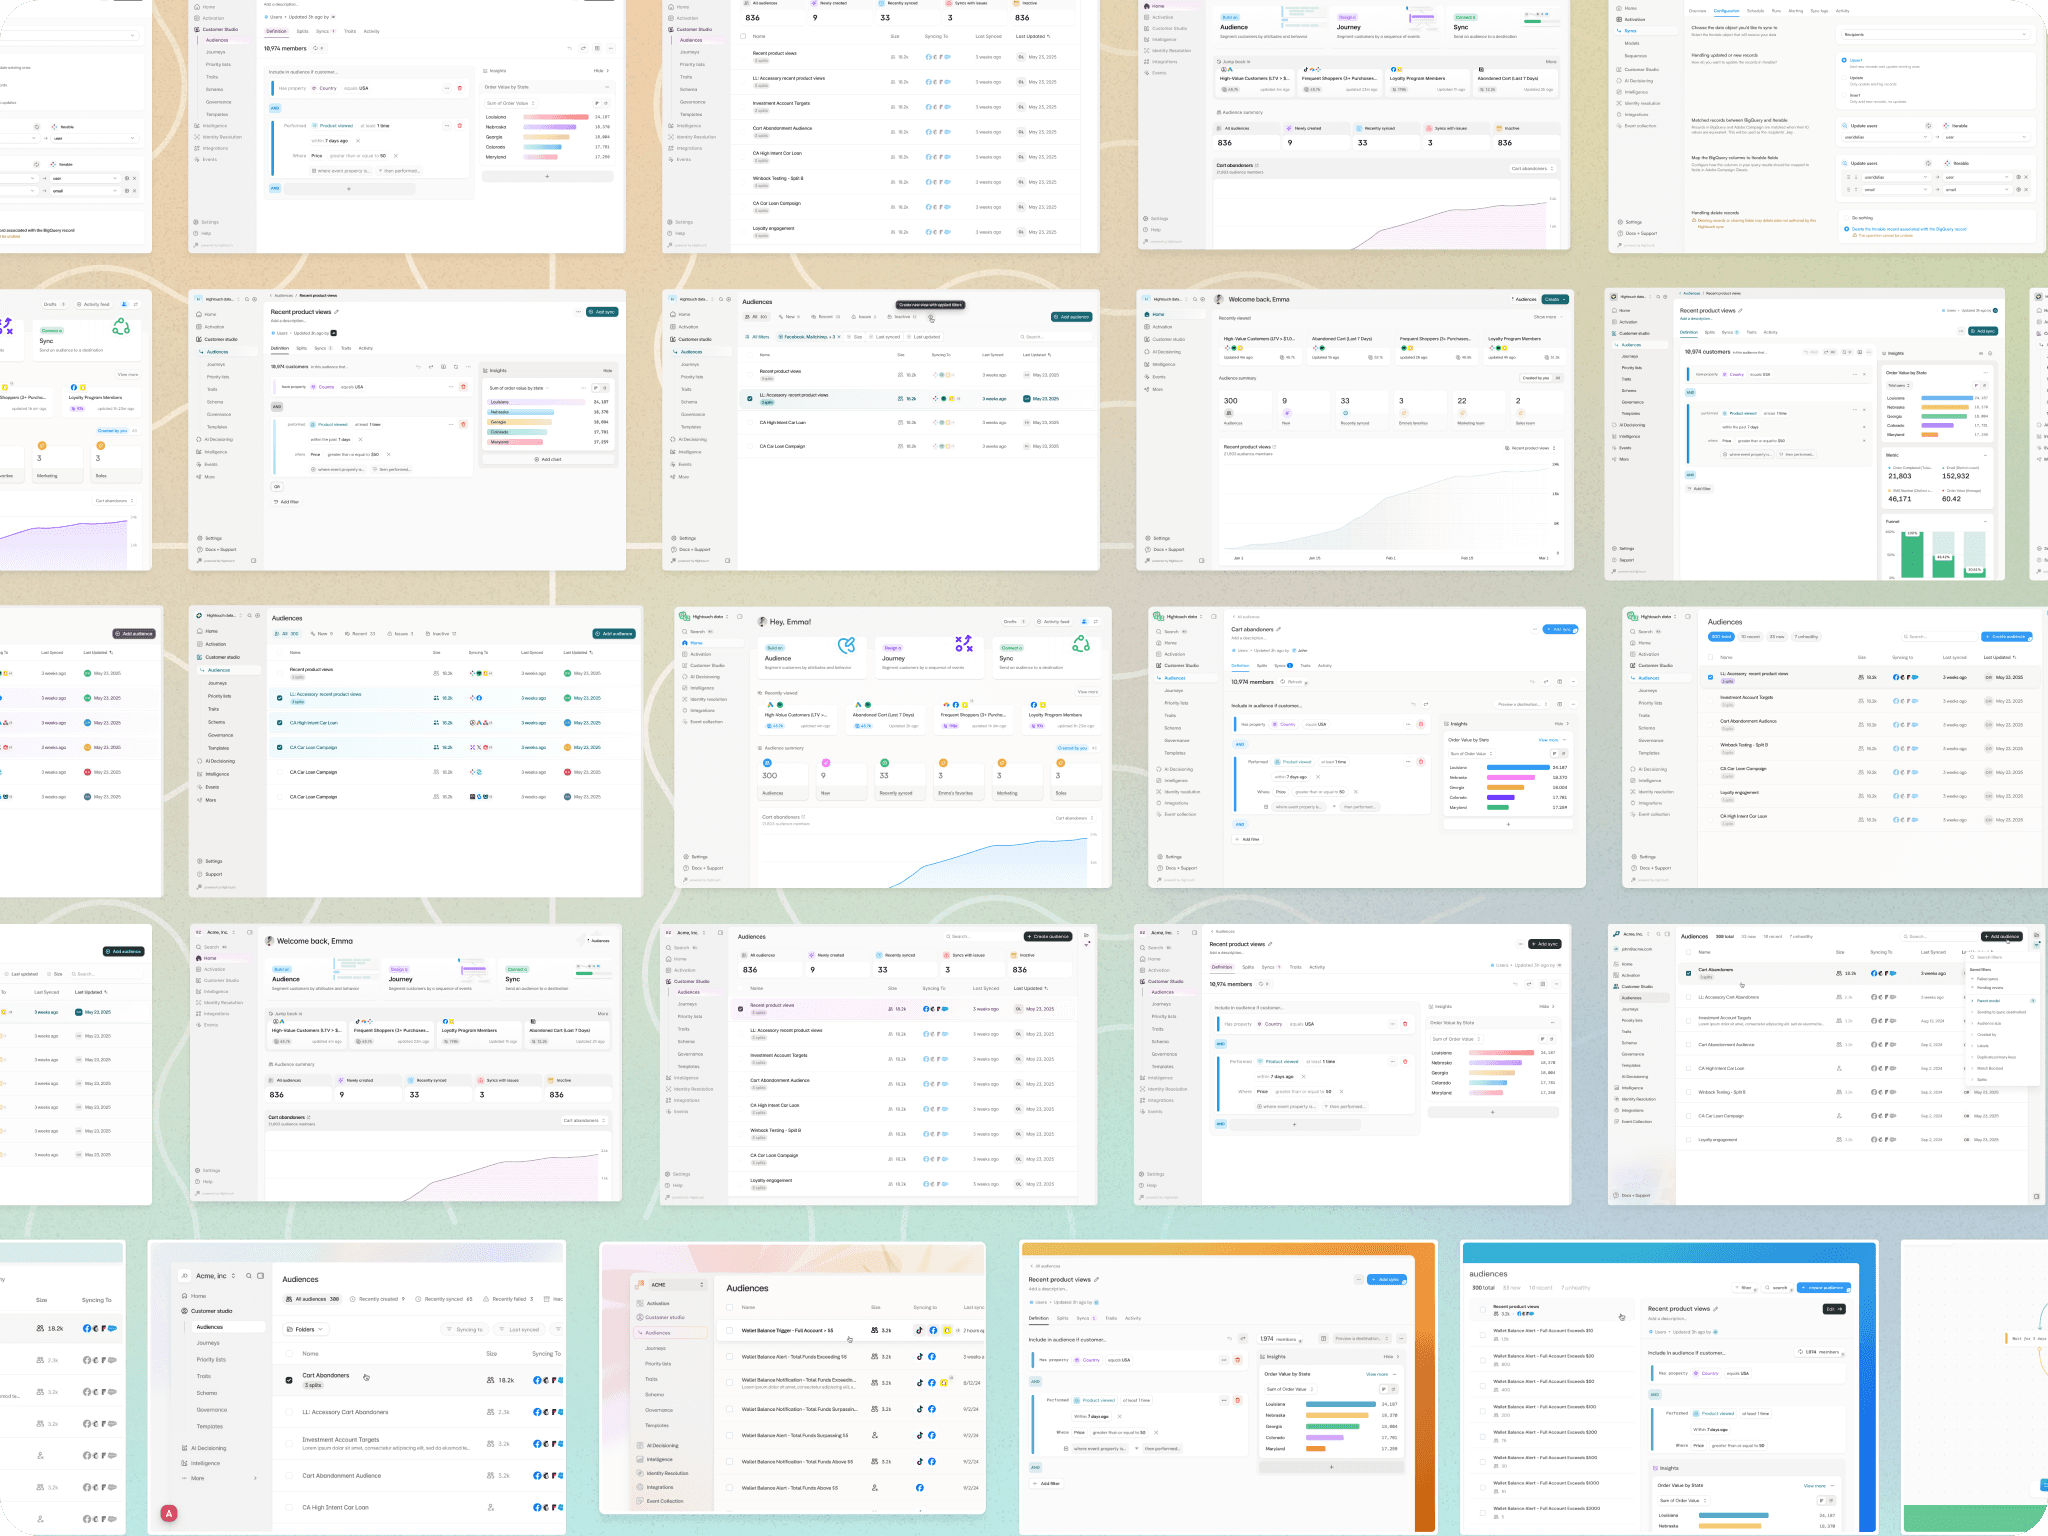This screenshot has height=1536, width=2048.
Task: Open the Folders dropdown
Action: point(305,1329)
